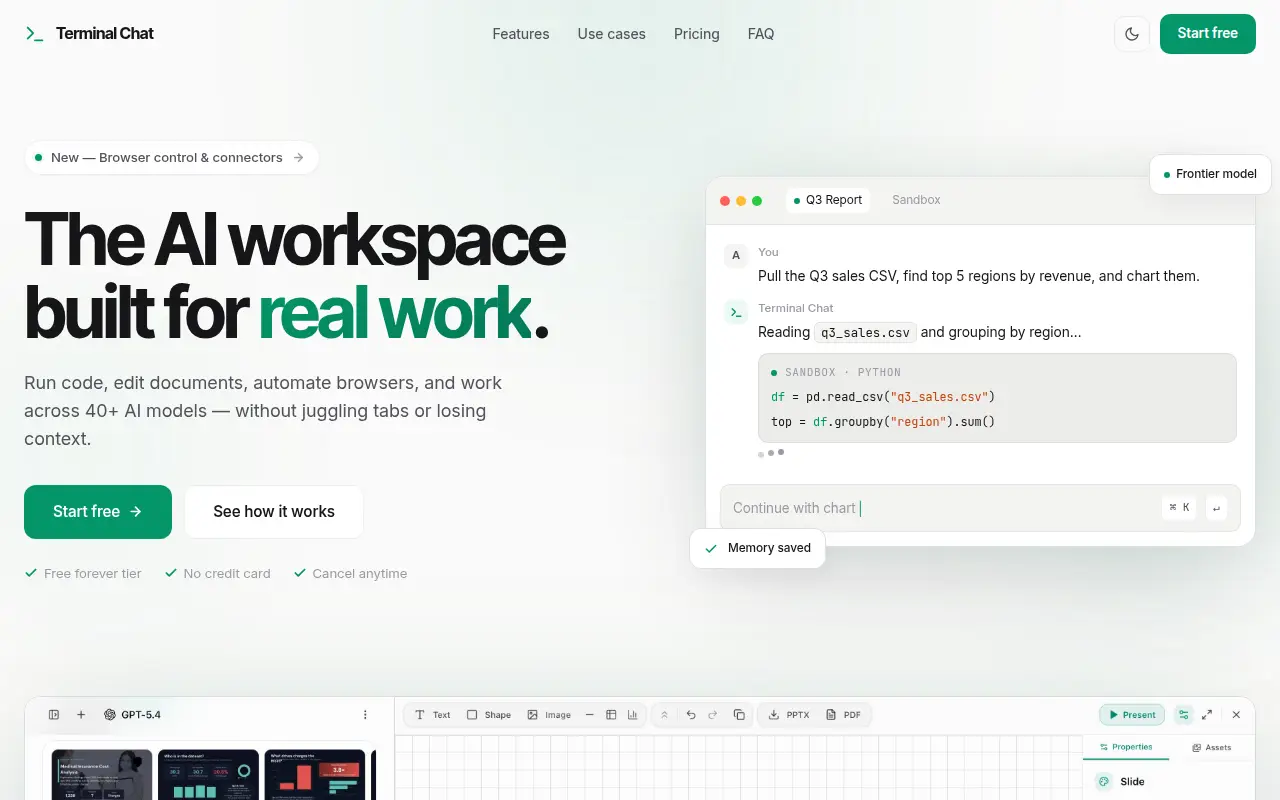Click the Terminal Chat prompt logo icon
The width and height of the screenshot is (1280, 800).
point(35,34)
